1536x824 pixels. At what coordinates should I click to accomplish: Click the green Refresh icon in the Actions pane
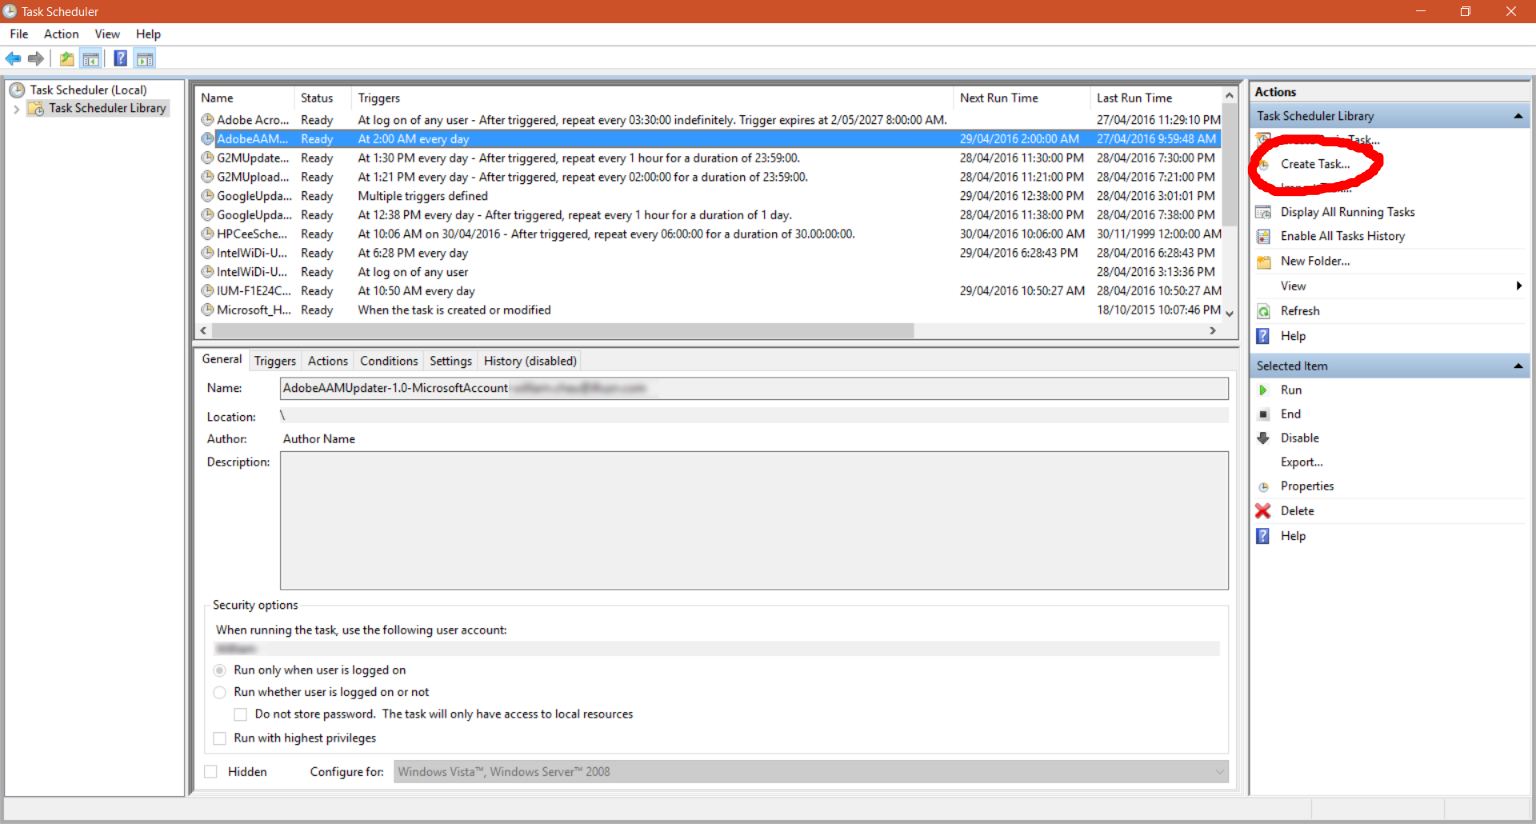(x=1264, y=311)
